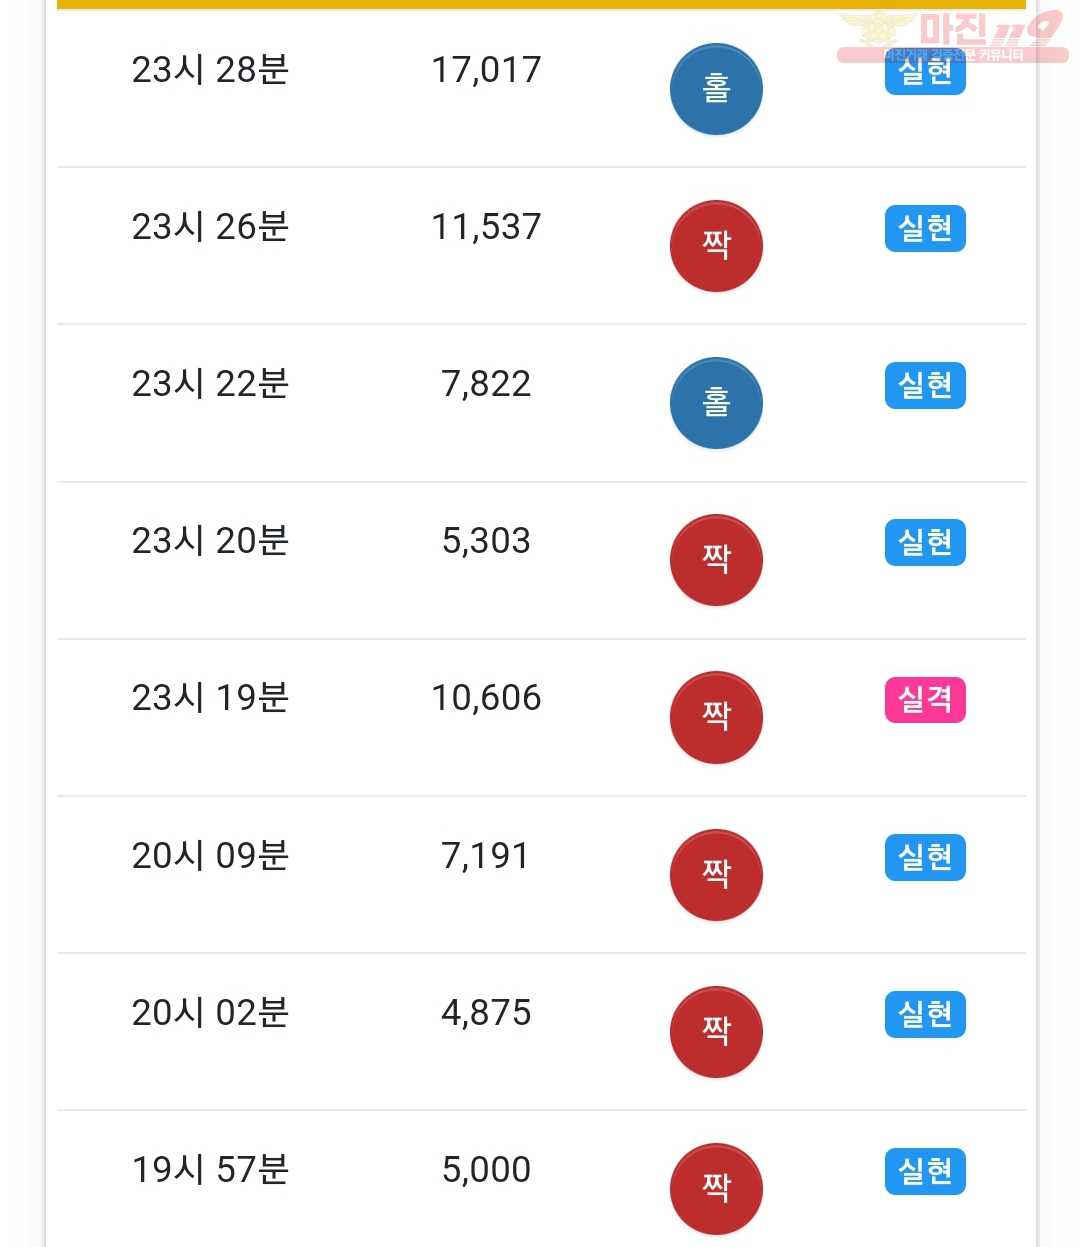Click the 5,000 amount value

(486, 1170)
